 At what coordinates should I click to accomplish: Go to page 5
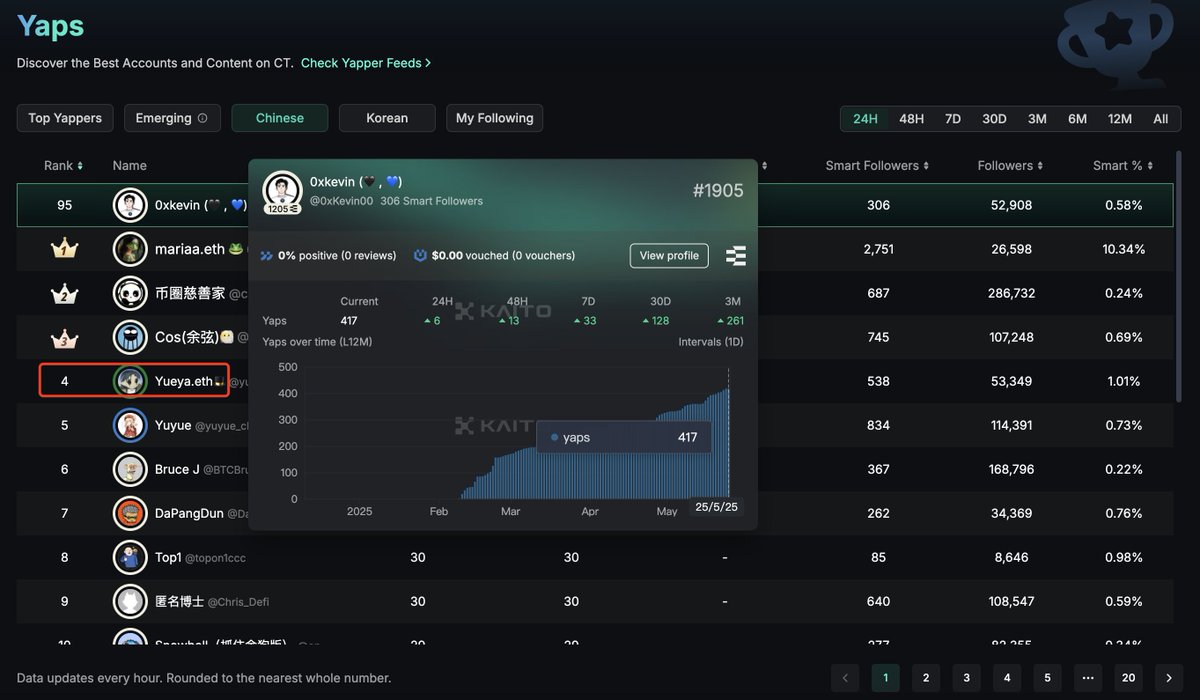point(1047,678)
